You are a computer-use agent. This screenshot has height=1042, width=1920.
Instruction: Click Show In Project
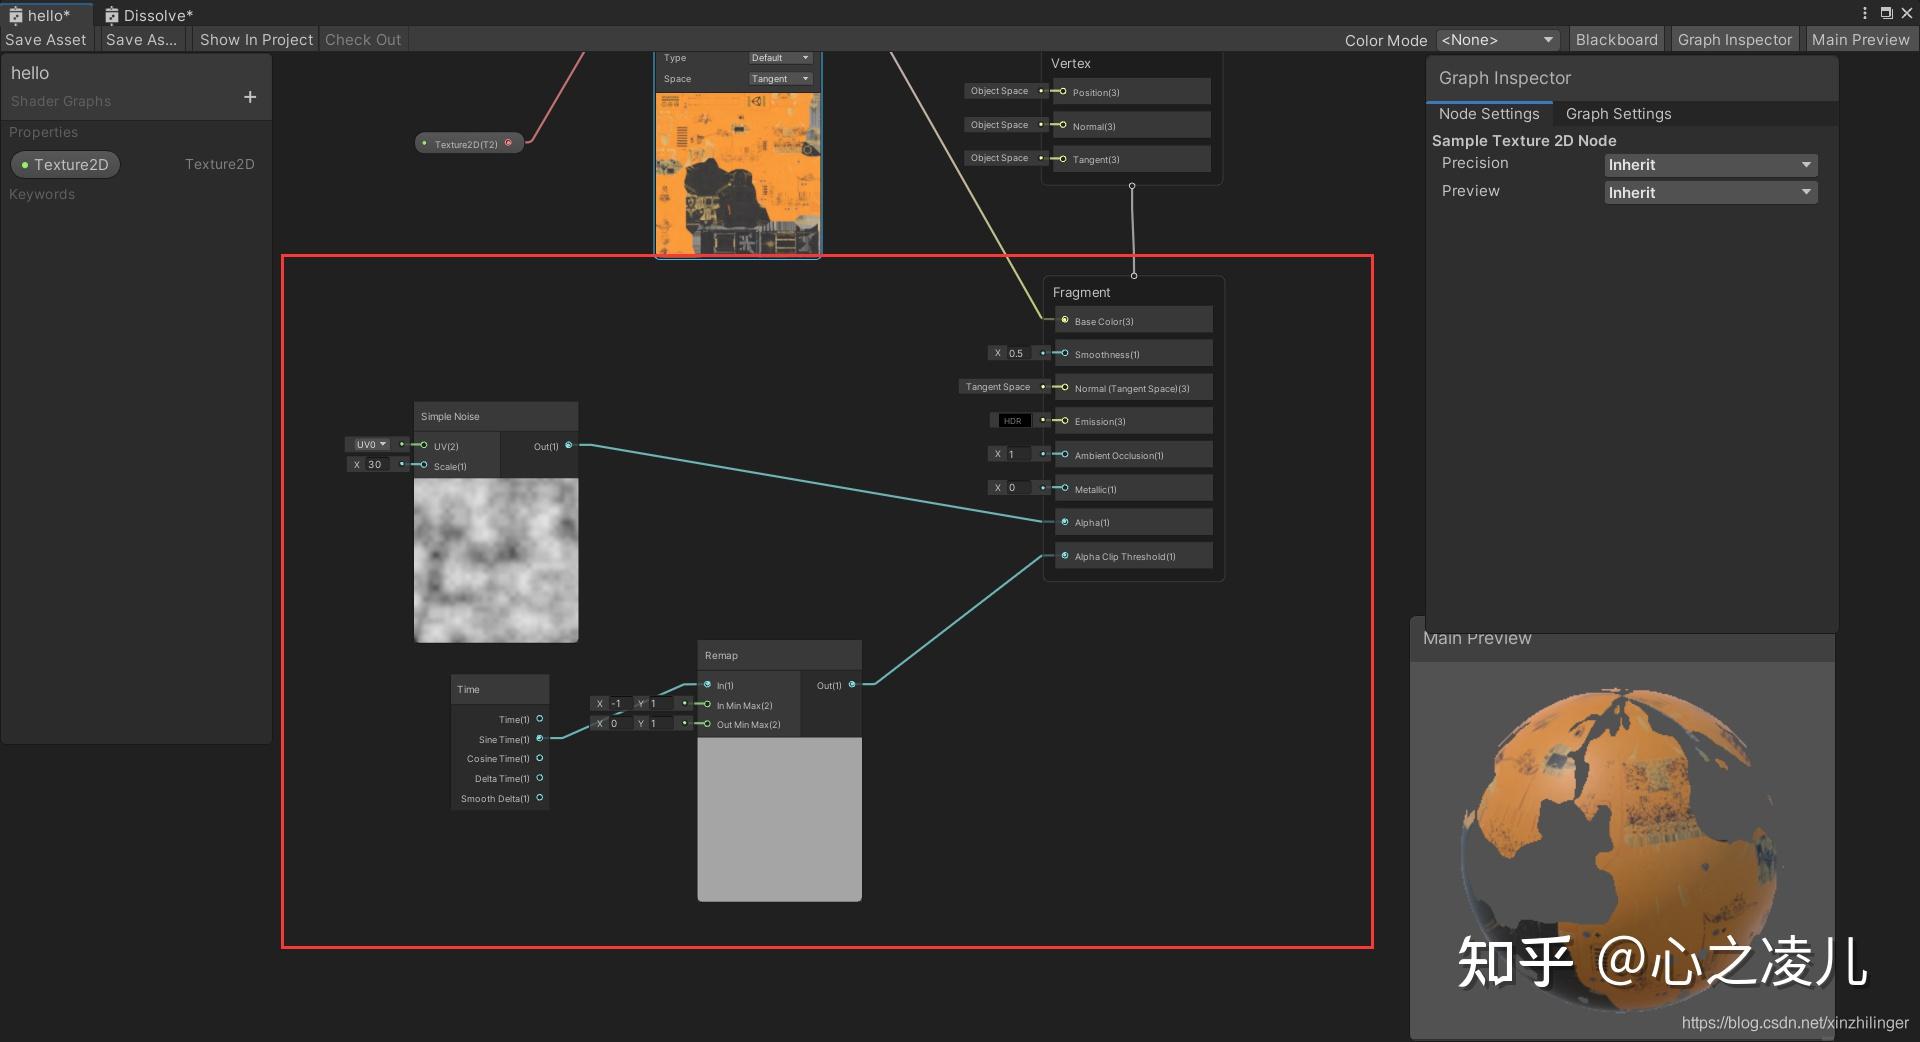point(255,39)
